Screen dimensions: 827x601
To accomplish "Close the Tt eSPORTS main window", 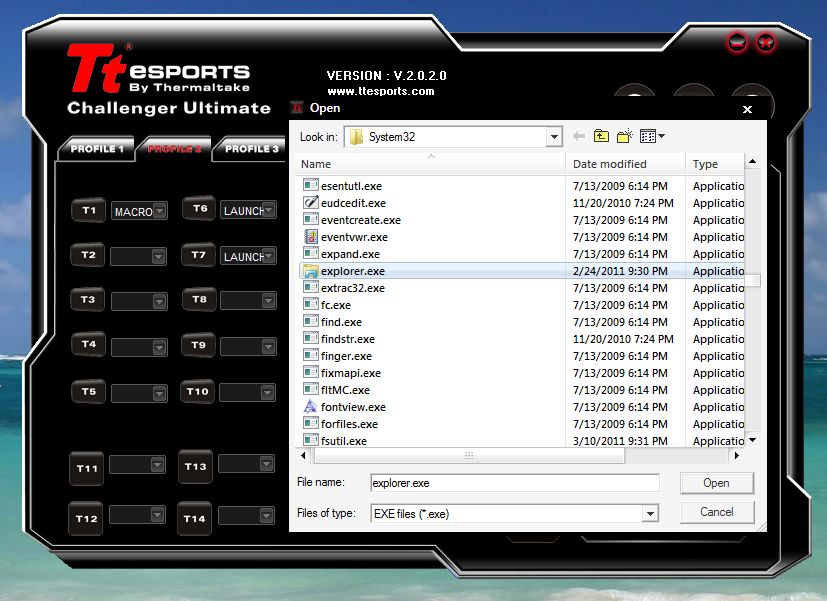I will [x=765, y=43].
